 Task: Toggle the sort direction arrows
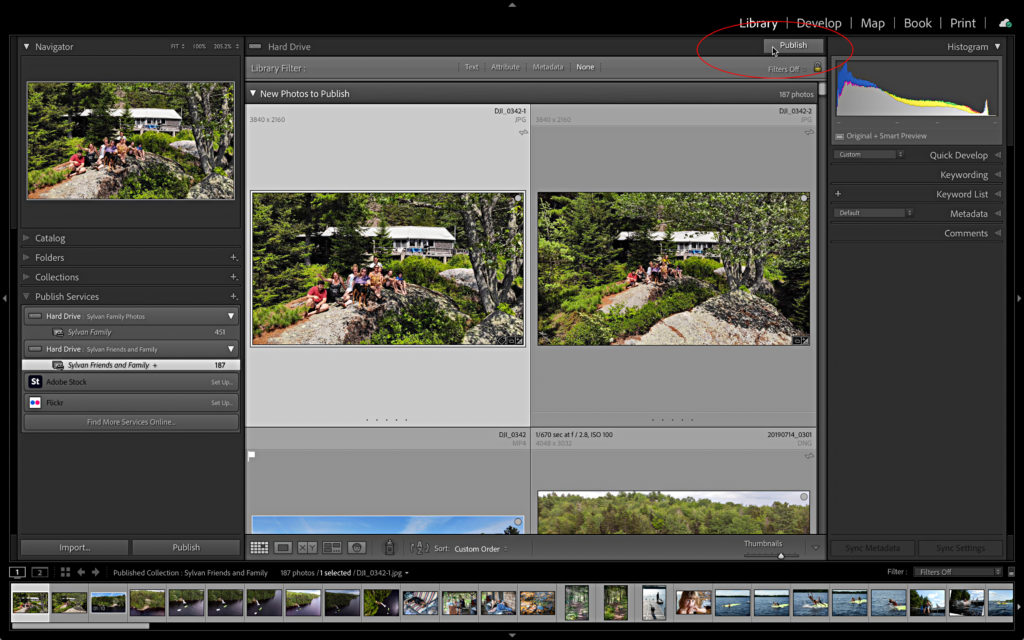[420, 547]
